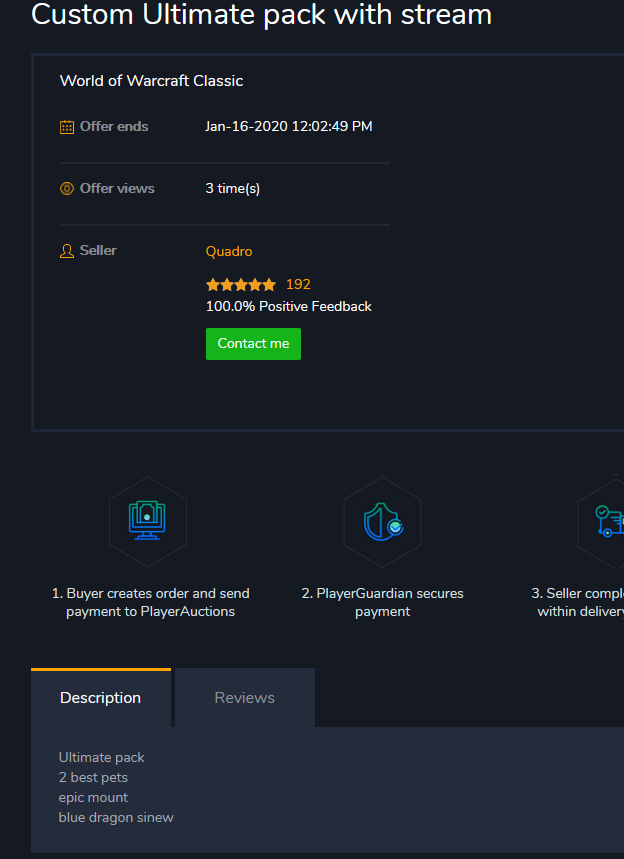Click the calendar icon beside Offer ends
Viewport: 624px width, 859px height.
(x=67, y=127)
